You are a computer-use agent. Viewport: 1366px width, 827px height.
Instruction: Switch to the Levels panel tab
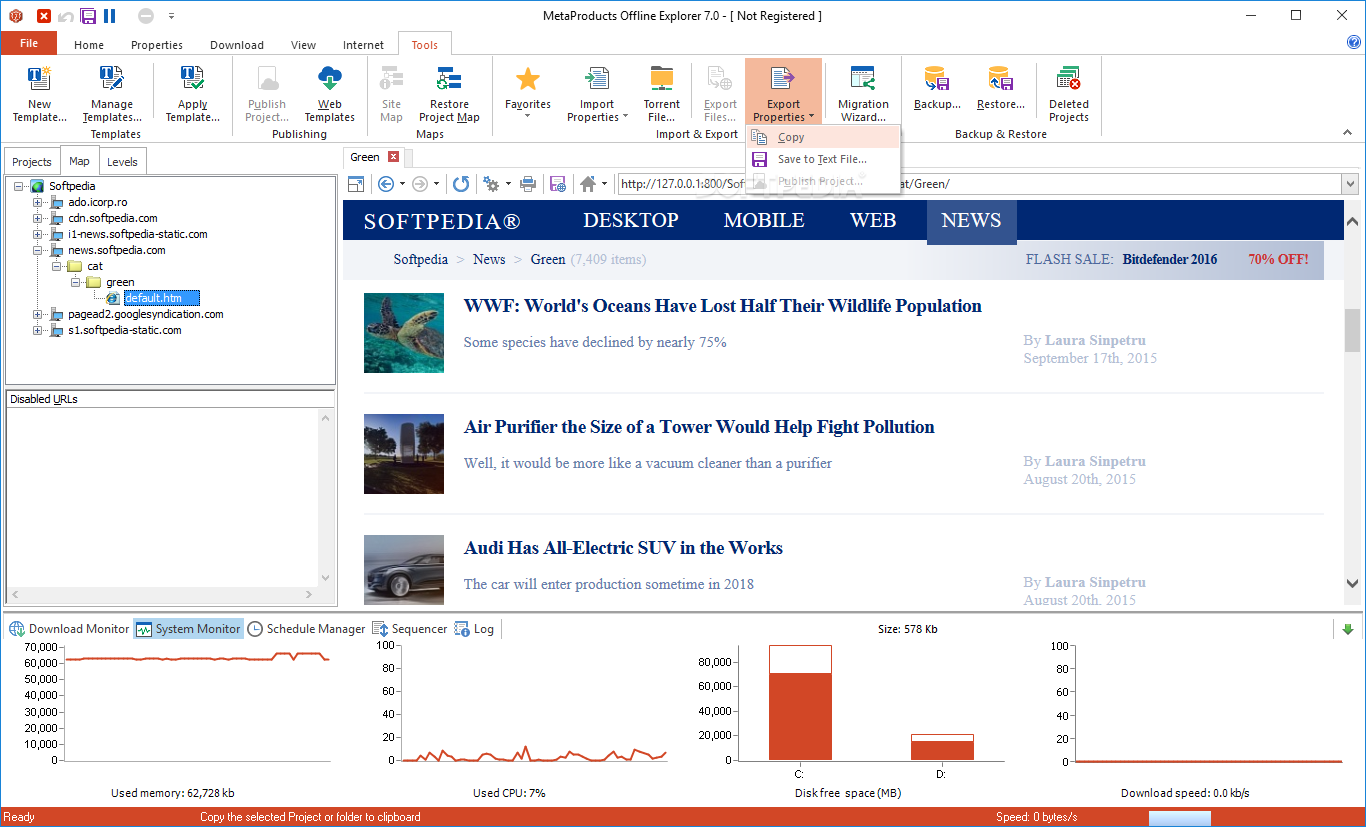(122, 161)
